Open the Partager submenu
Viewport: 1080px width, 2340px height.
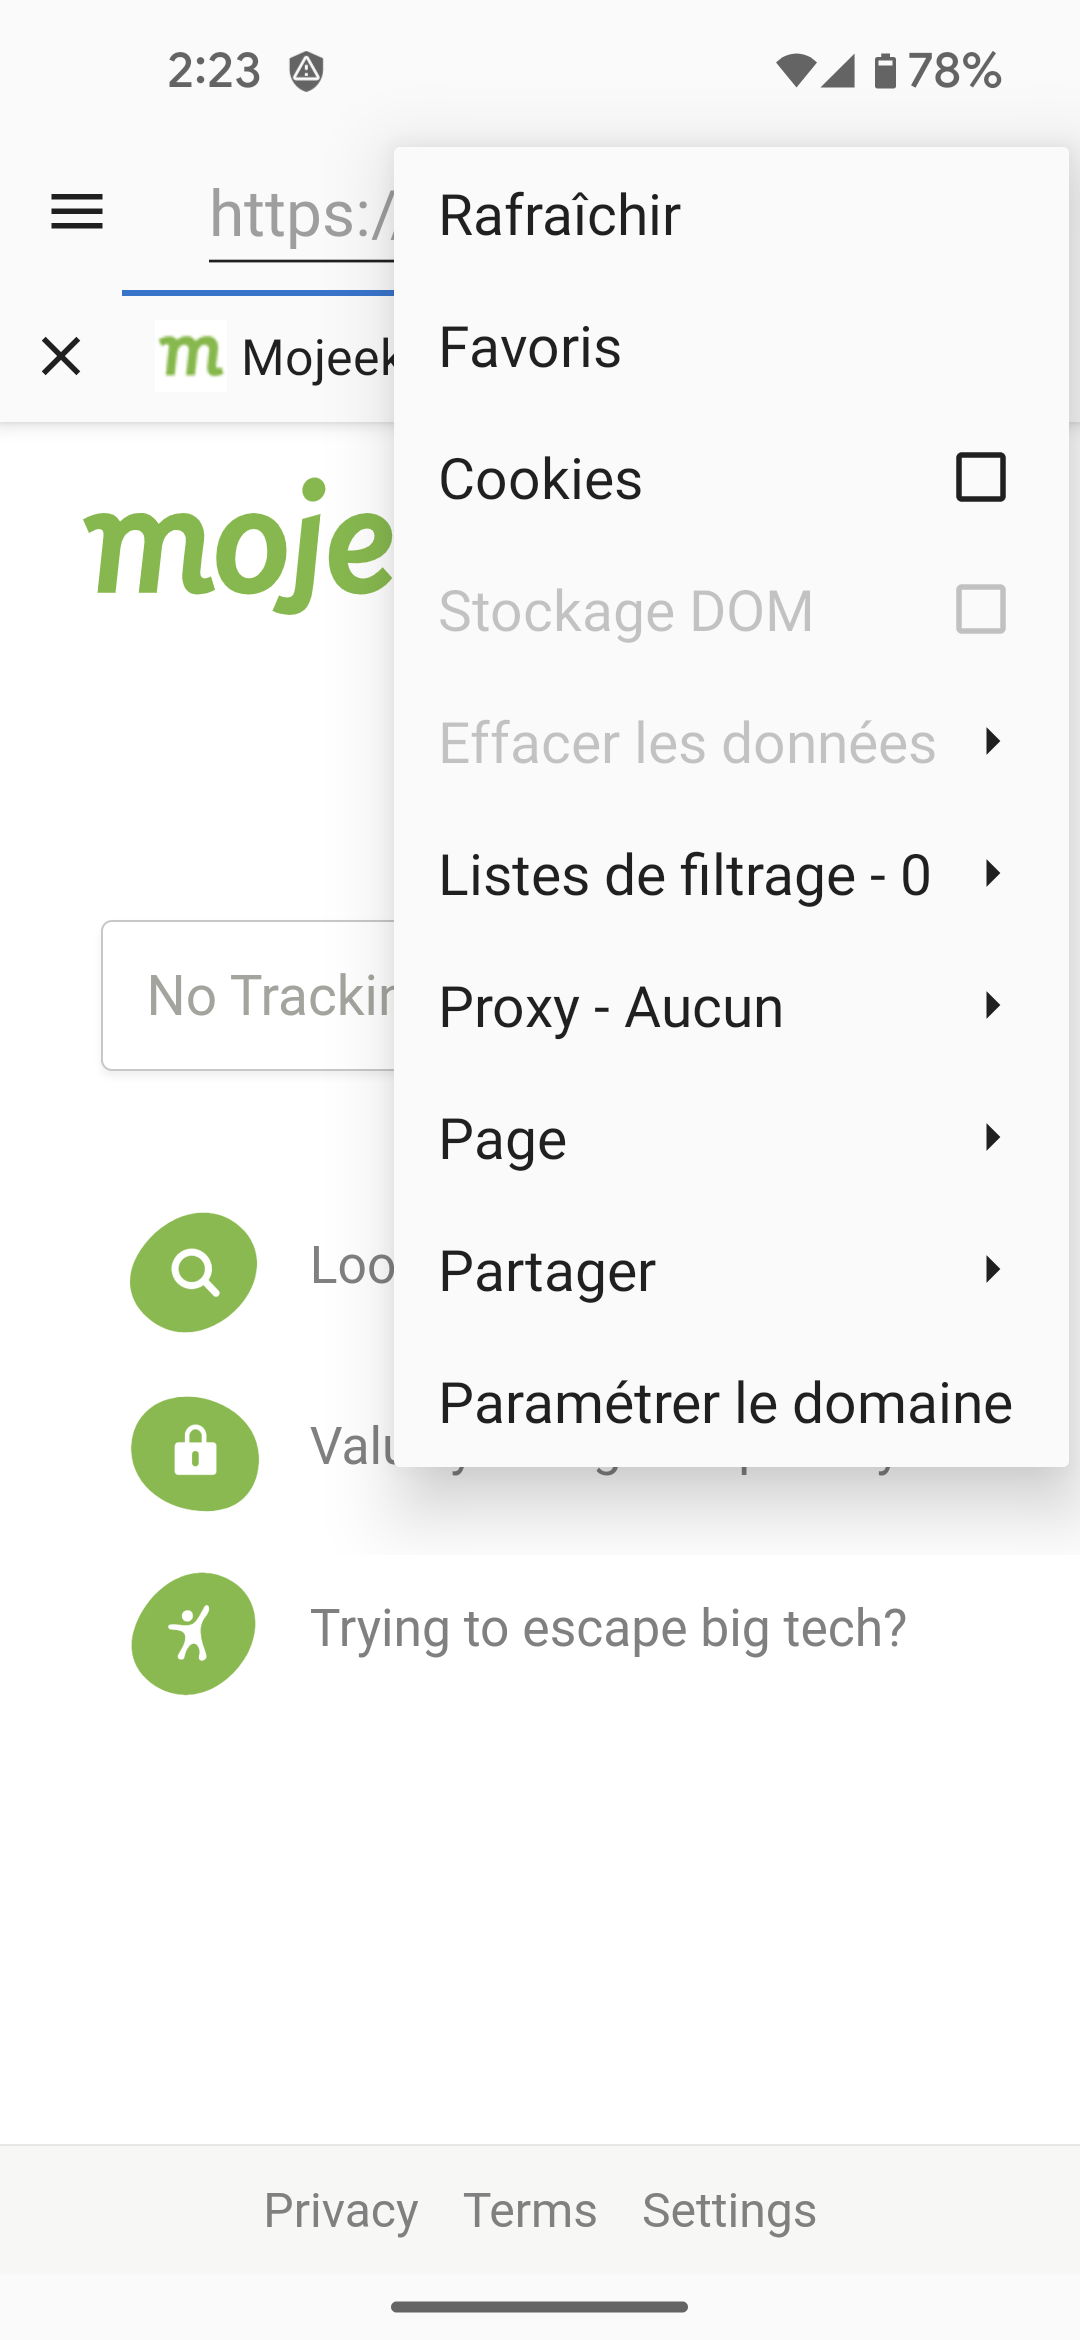click(992, 1270)
